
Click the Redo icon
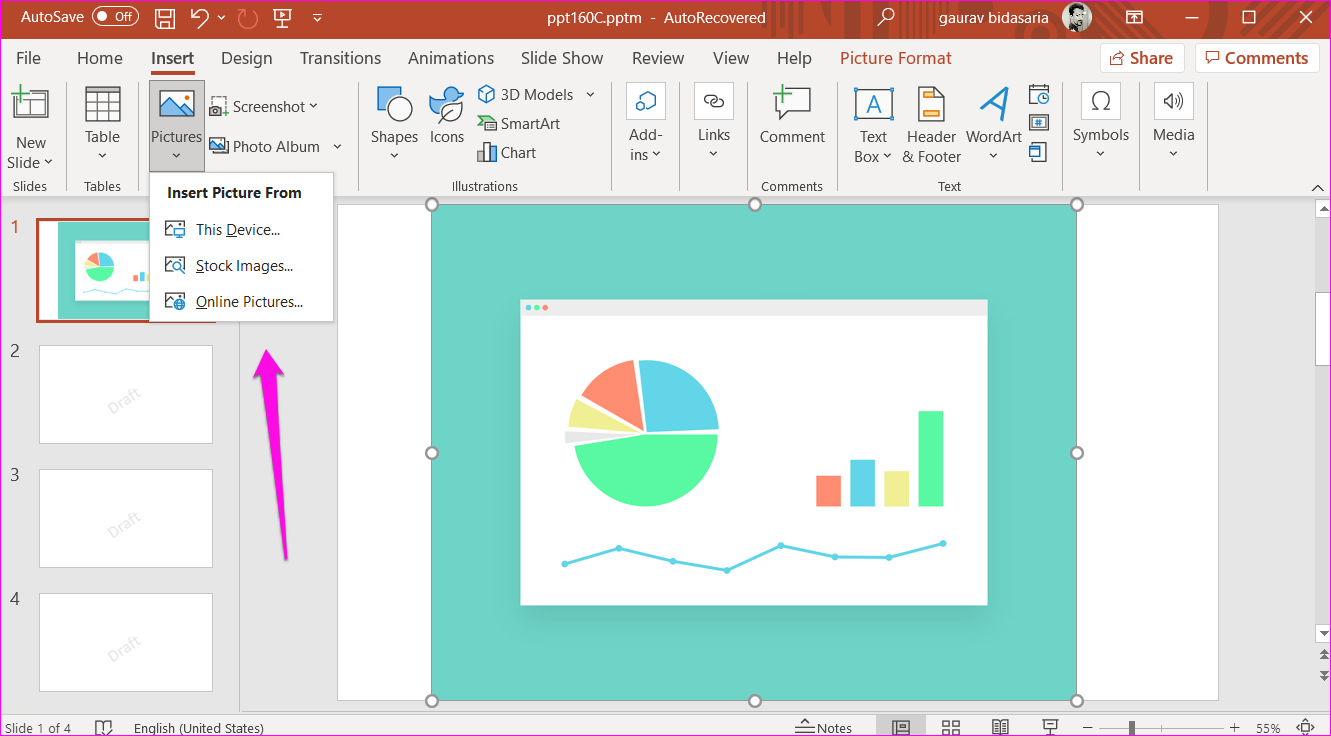tap(248, 17)
